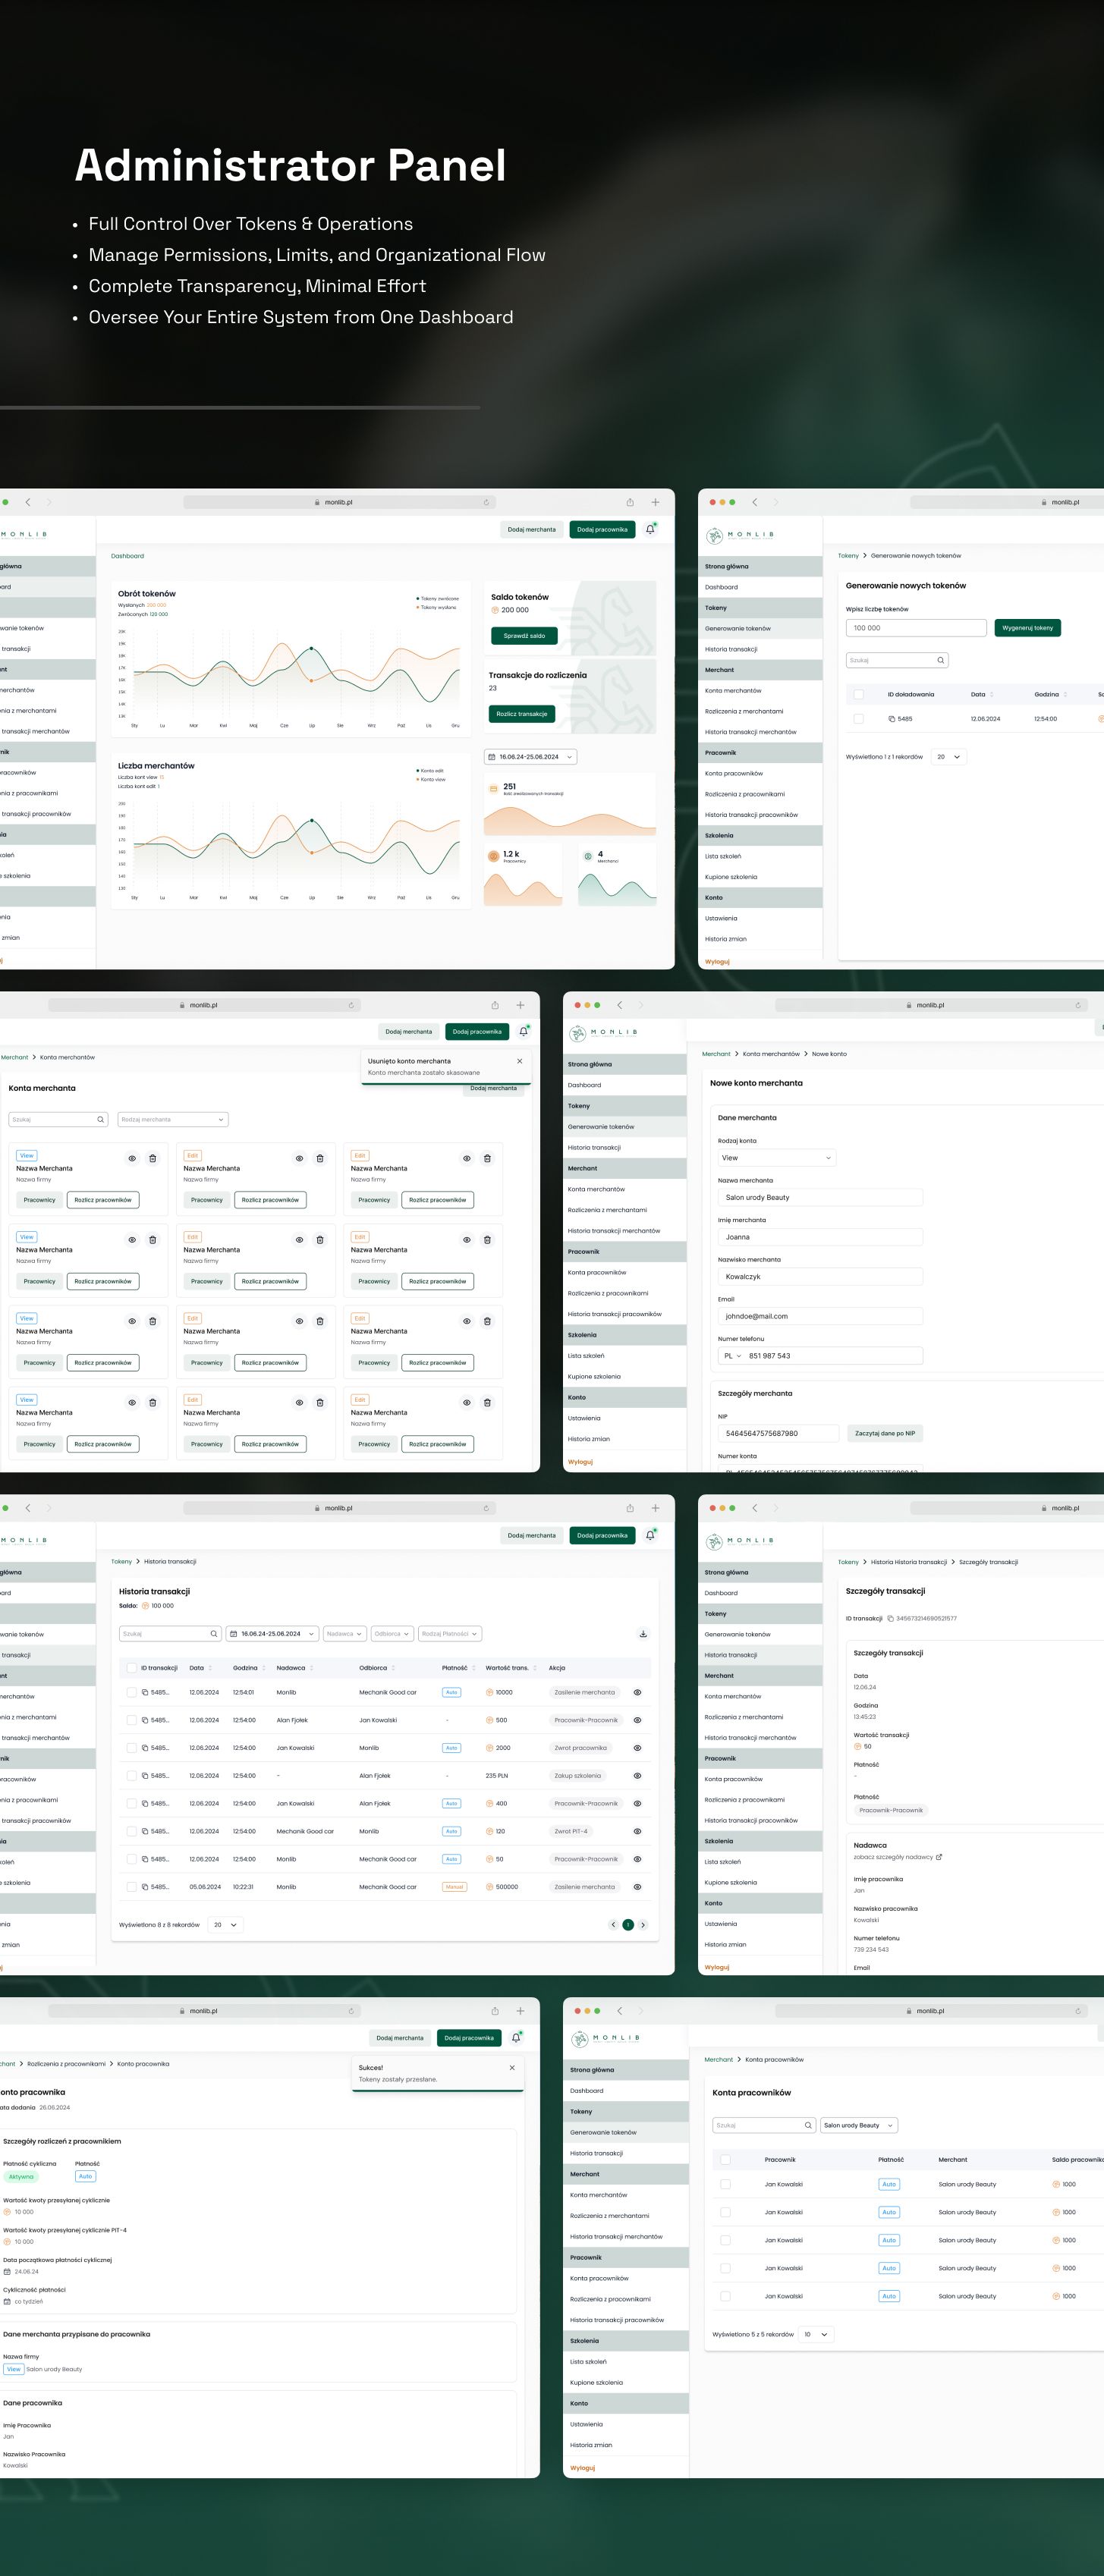
Task: Check the Zwrot PIT-4 row checkbox
Action: click(x=131, y=1831)
